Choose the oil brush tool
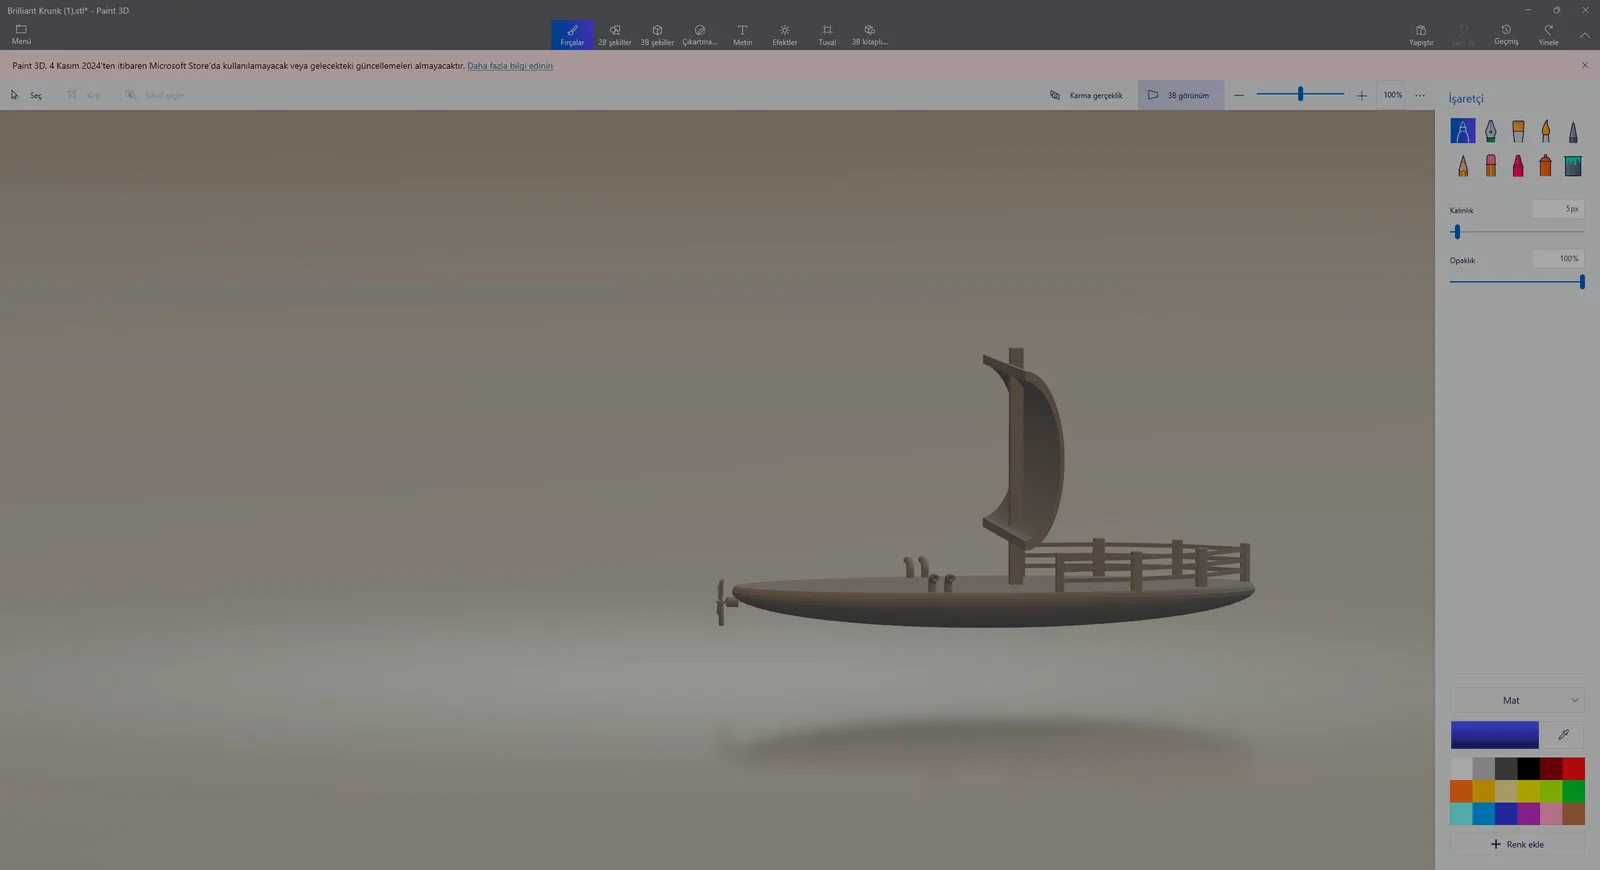The height and width of the screenshot is (870, 1600). [1518, 131]
